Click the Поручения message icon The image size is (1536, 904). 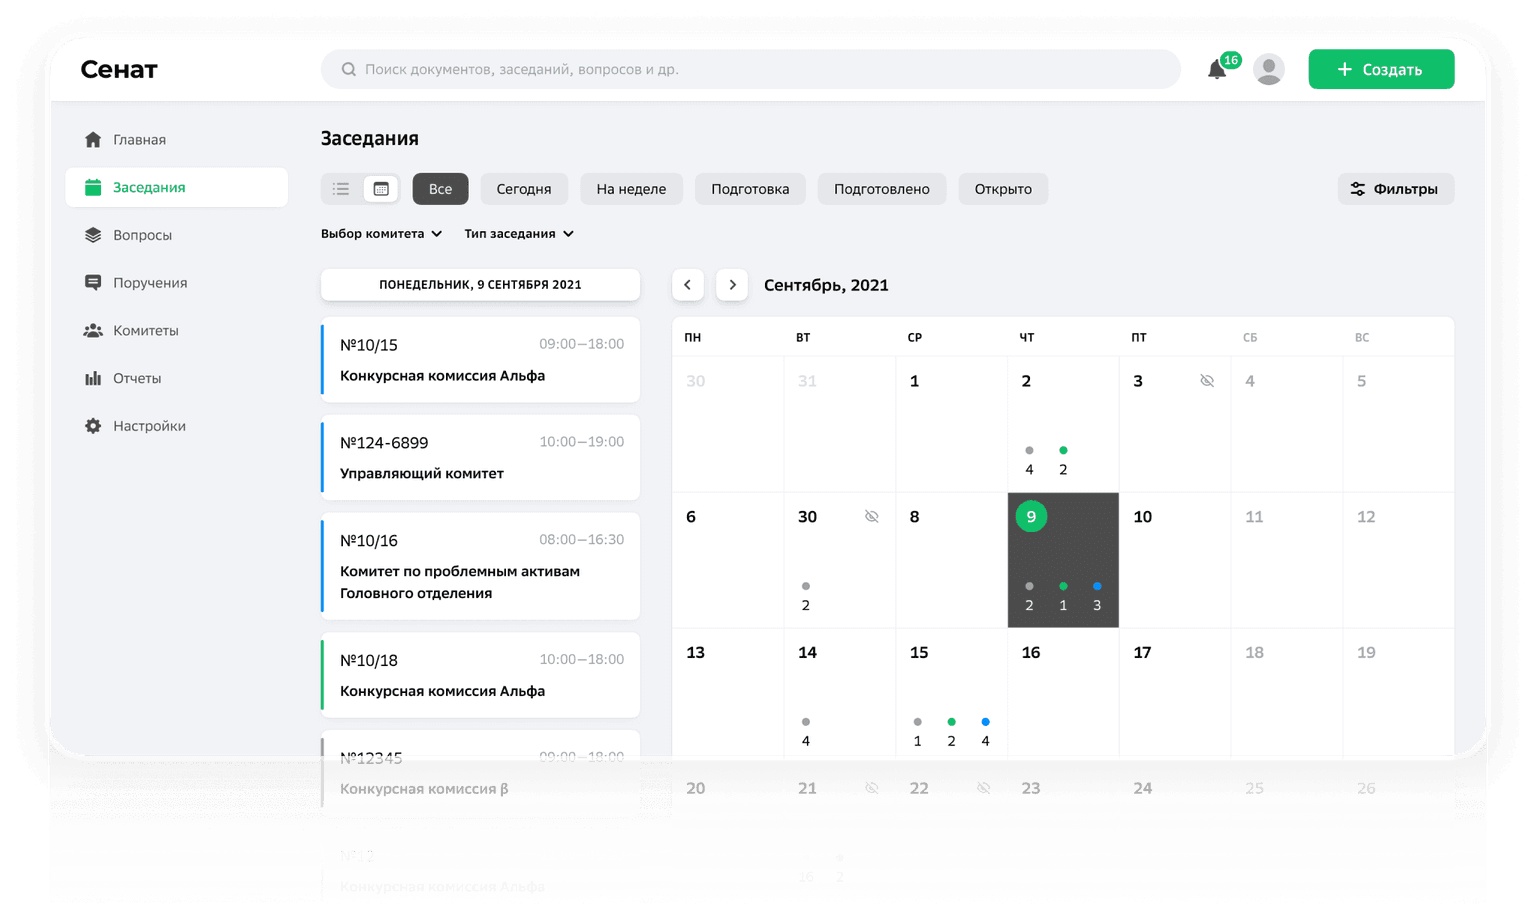pyautogui.click(x=93, y=283)
